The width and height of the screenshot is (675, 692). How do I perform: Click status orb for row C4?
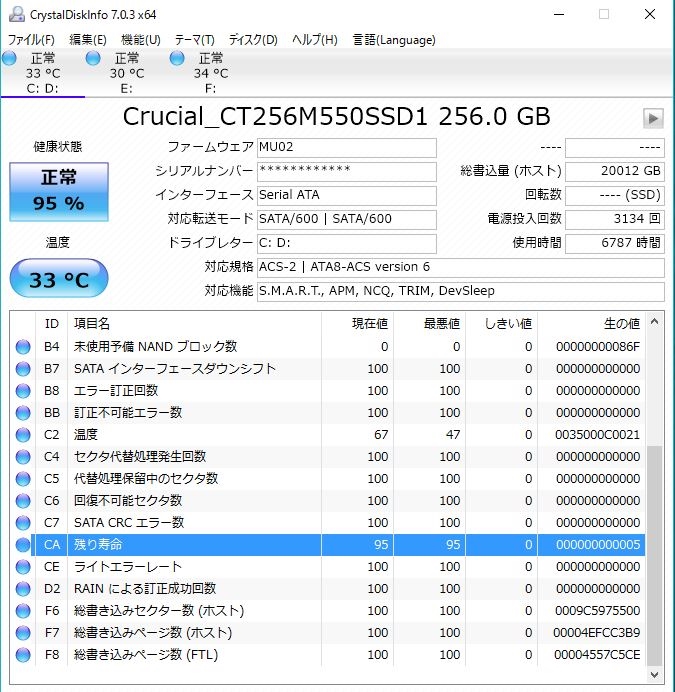point(23,457)
